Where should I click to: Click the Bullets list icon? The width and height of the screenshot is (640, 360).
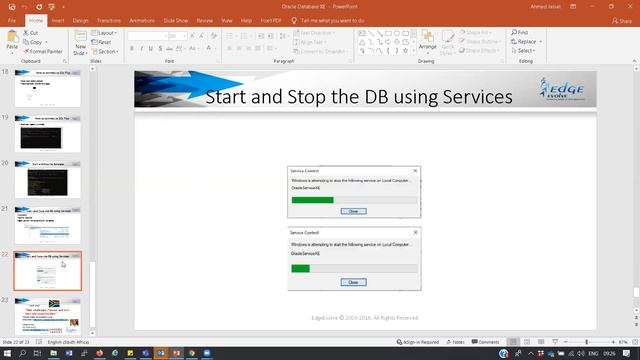point(229,36)
